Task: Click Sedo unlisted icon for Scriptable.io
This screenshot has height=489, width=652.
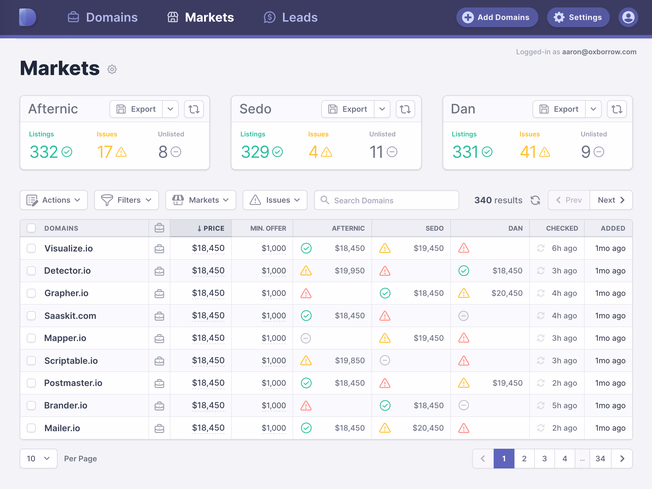Action: (x=385, y=360)
